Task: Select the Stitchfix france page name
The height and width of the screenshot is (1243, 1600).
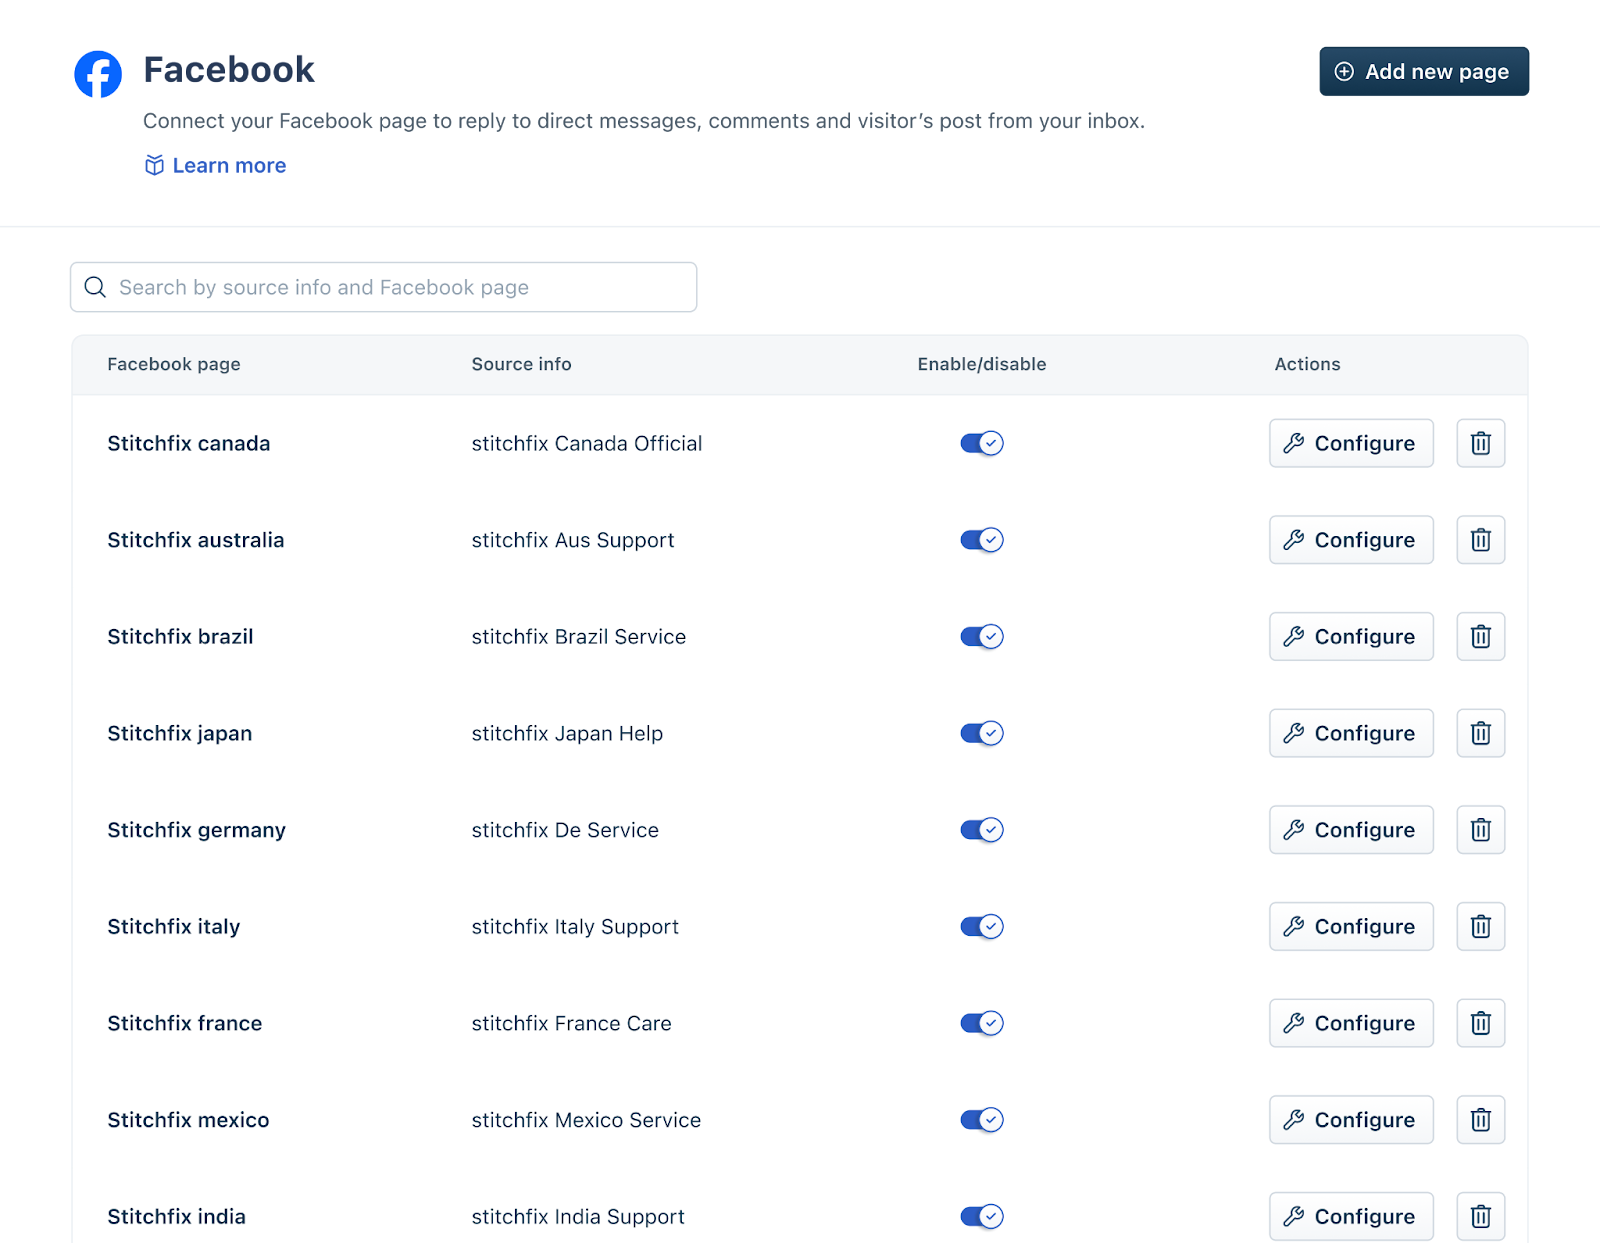Action: tap(185, 1023)
